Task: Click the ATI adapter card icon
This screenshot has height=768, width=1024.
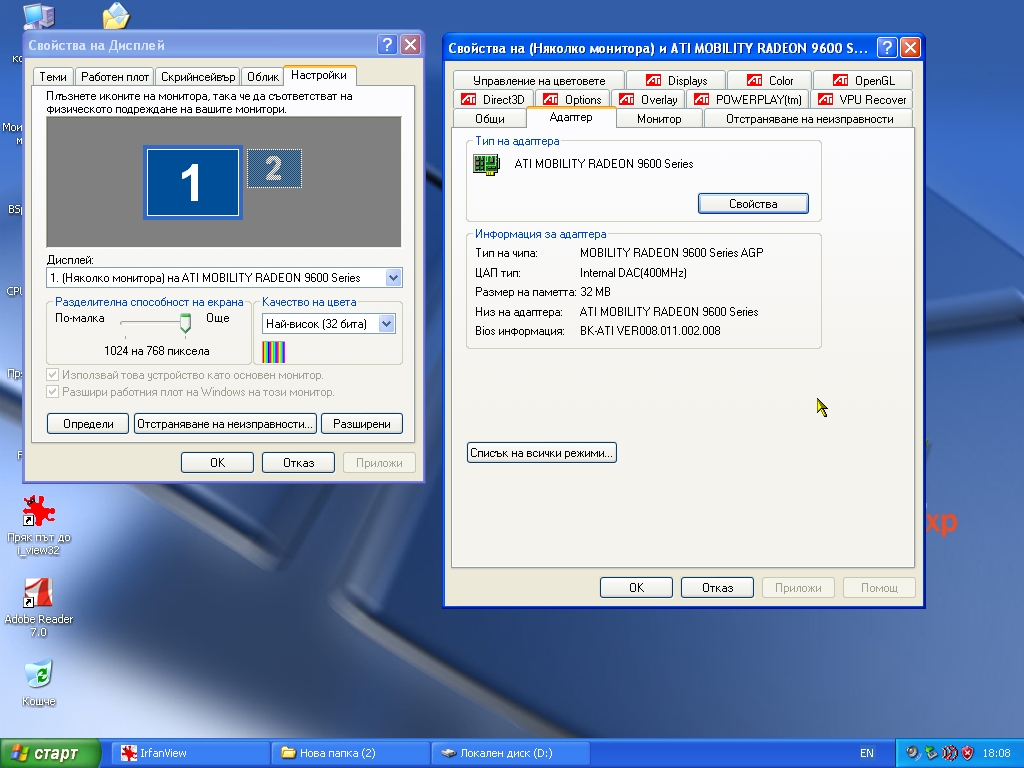Action: pos(487,165)
